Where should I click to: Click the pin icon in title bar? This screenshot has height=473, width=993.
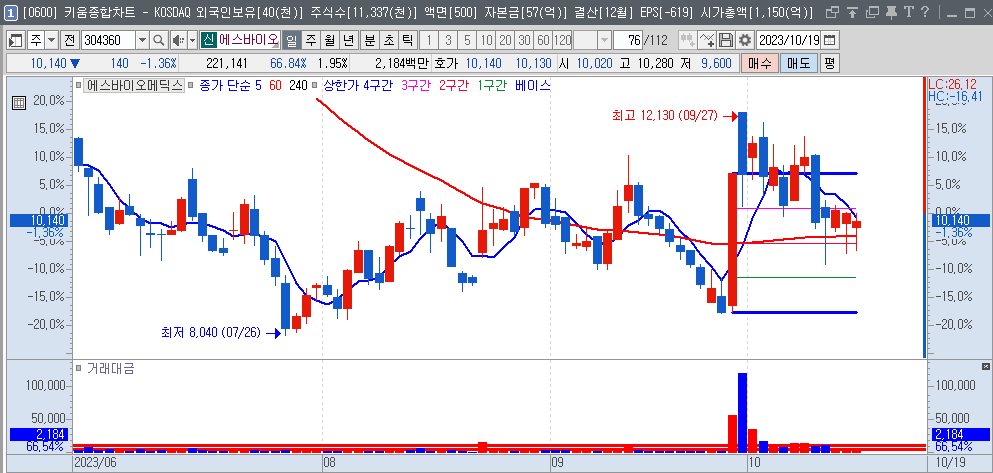coord(891,11)
